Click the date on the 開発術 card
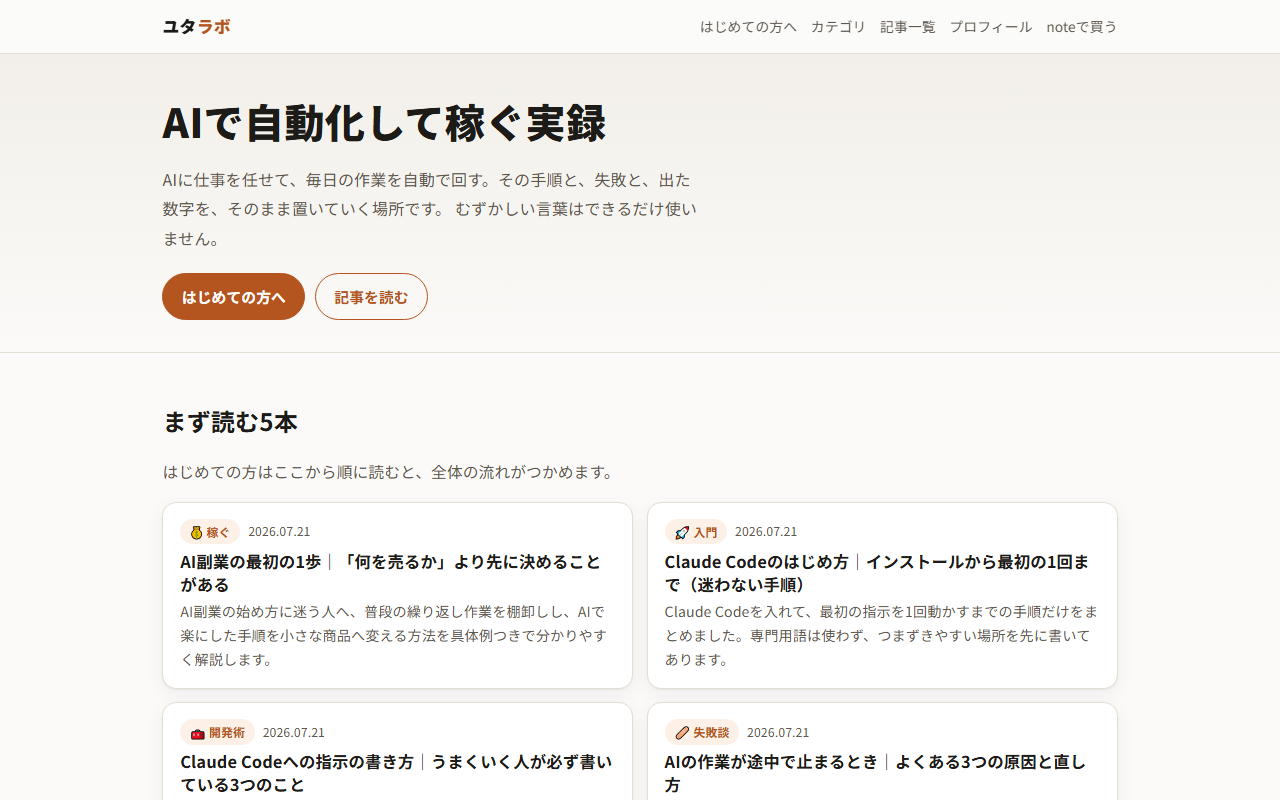This screenshot has width=1280, height=800. [294, 733]
